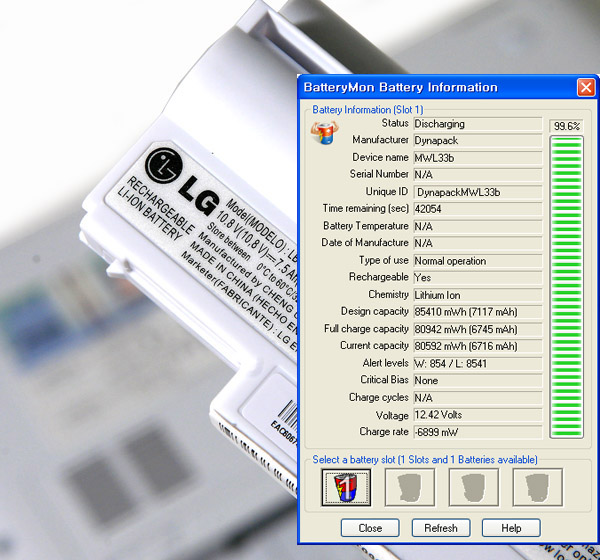
Task: Click the Full charge capacity value 80942 mWh
Action: [x=478, y=329]
